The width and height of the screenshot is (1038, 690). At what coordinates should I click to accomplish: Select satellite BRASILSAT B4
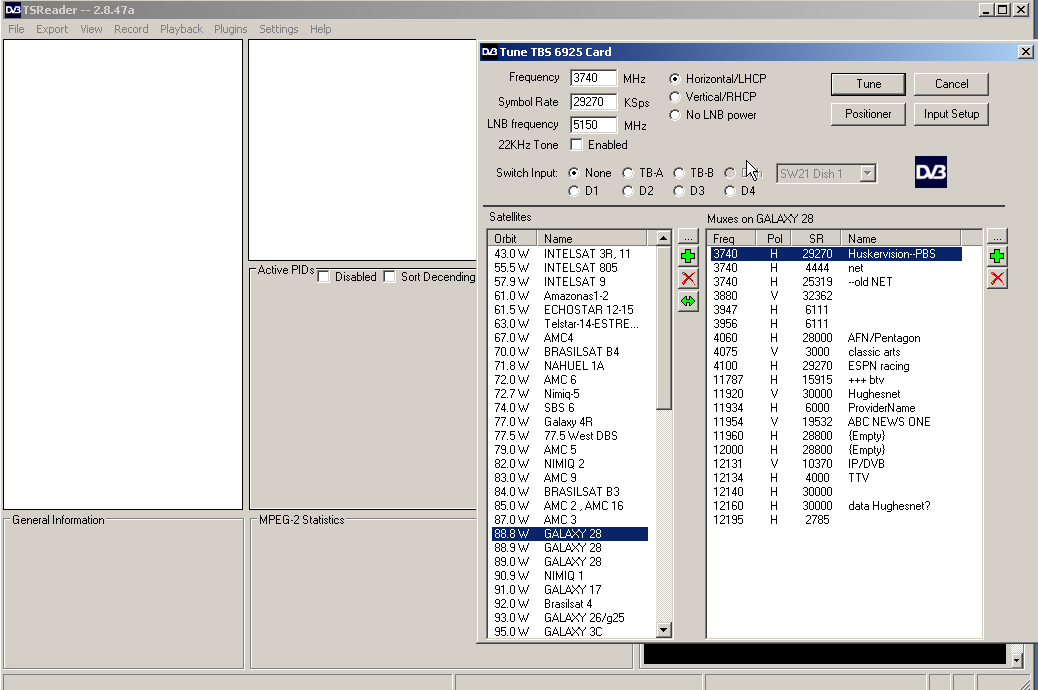pos(569,352)
